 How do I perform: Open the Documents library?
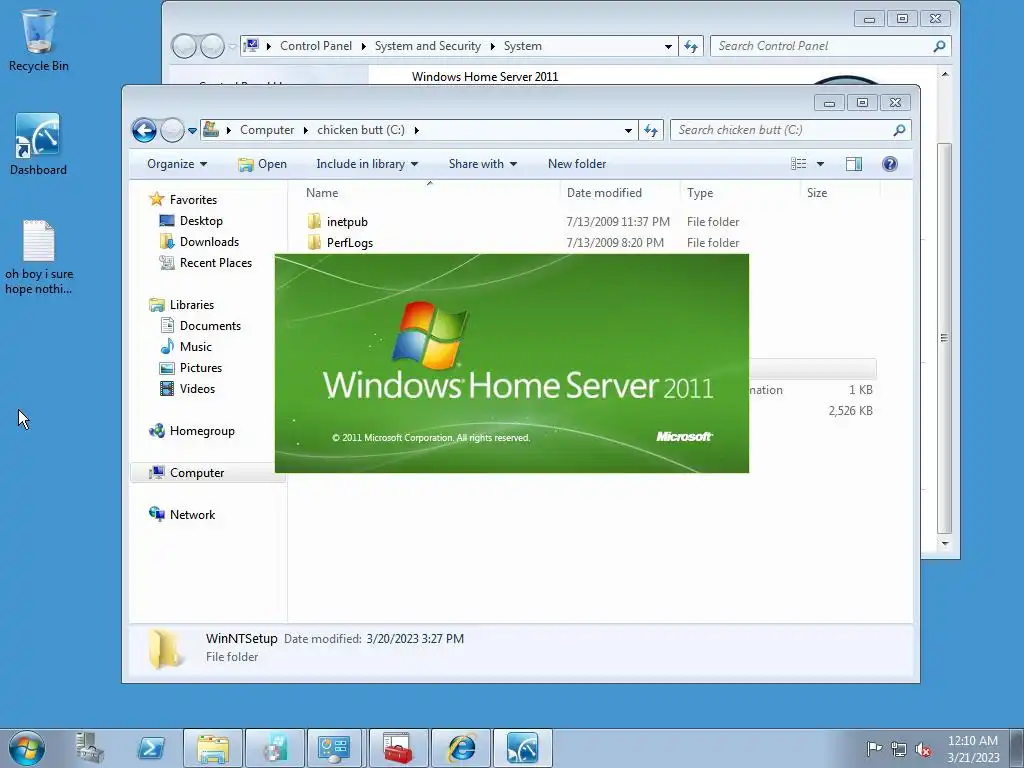tap(210, 325)
